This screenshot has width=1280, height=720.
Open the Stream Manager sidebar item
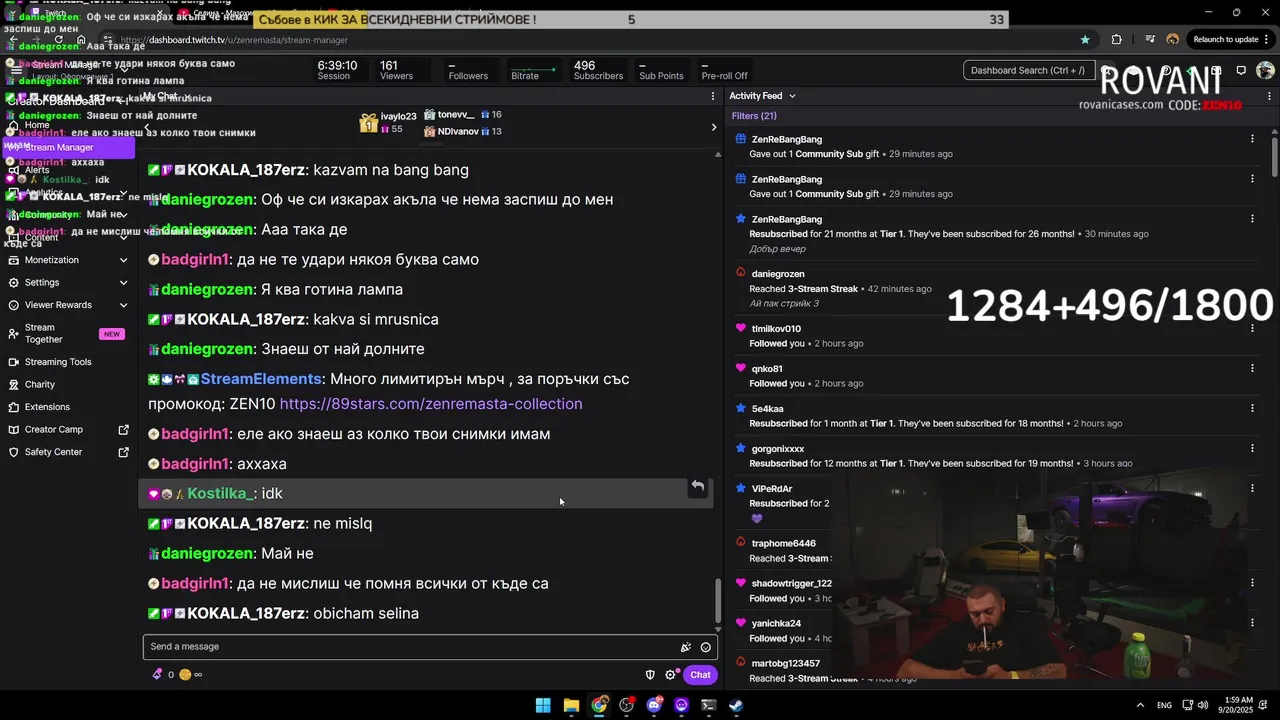point(68,147)
